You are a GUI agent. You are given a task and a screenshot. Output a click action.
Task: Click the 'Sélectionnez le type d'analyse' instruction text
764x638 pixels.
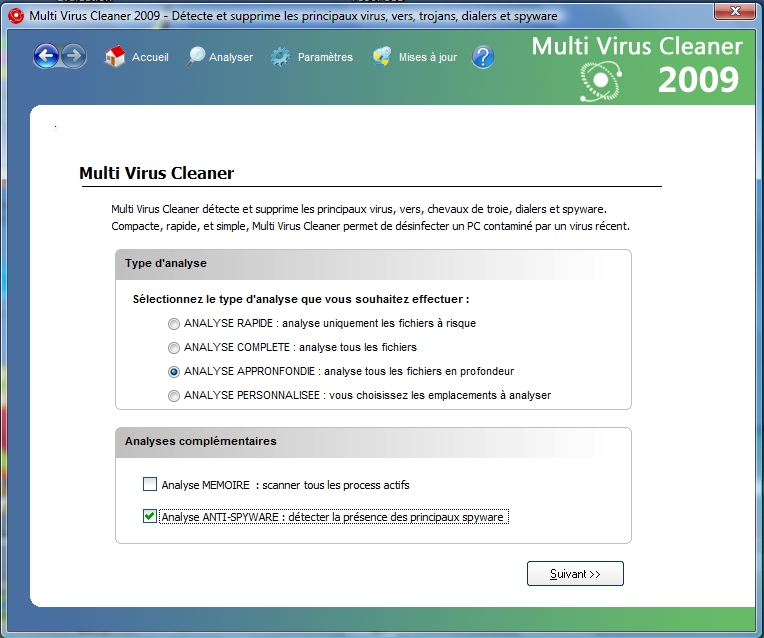point(301,299)
